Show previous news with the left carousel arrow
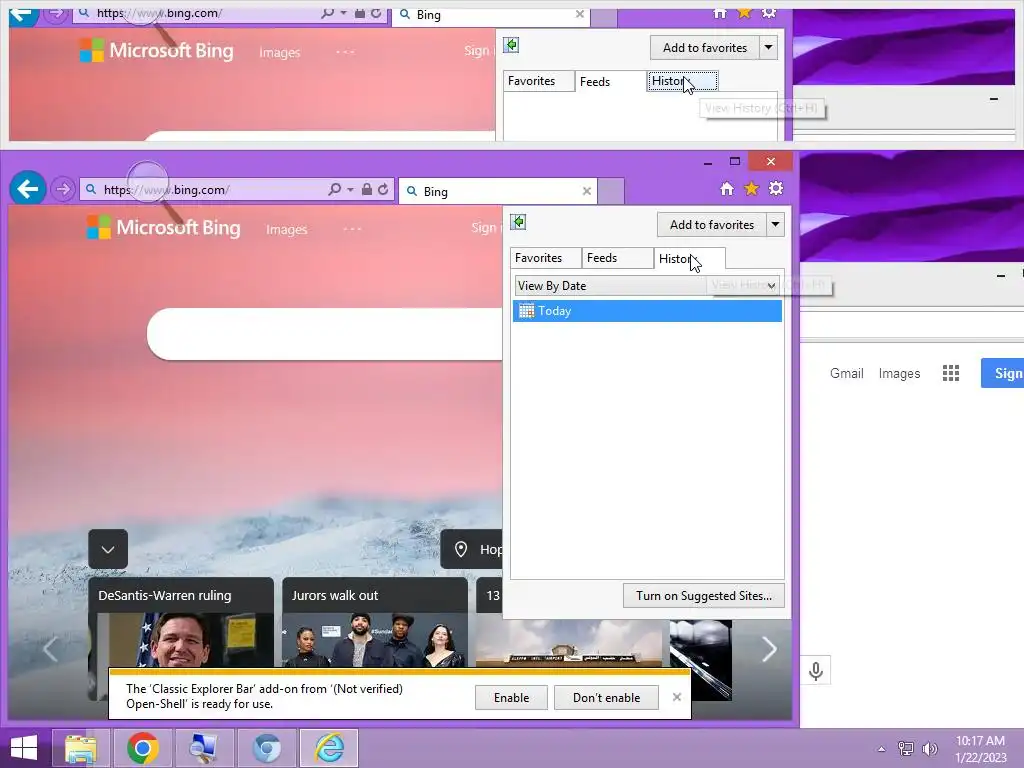Image resolution: width=1024 pixels, height=768 pixels. pos(50,648)
